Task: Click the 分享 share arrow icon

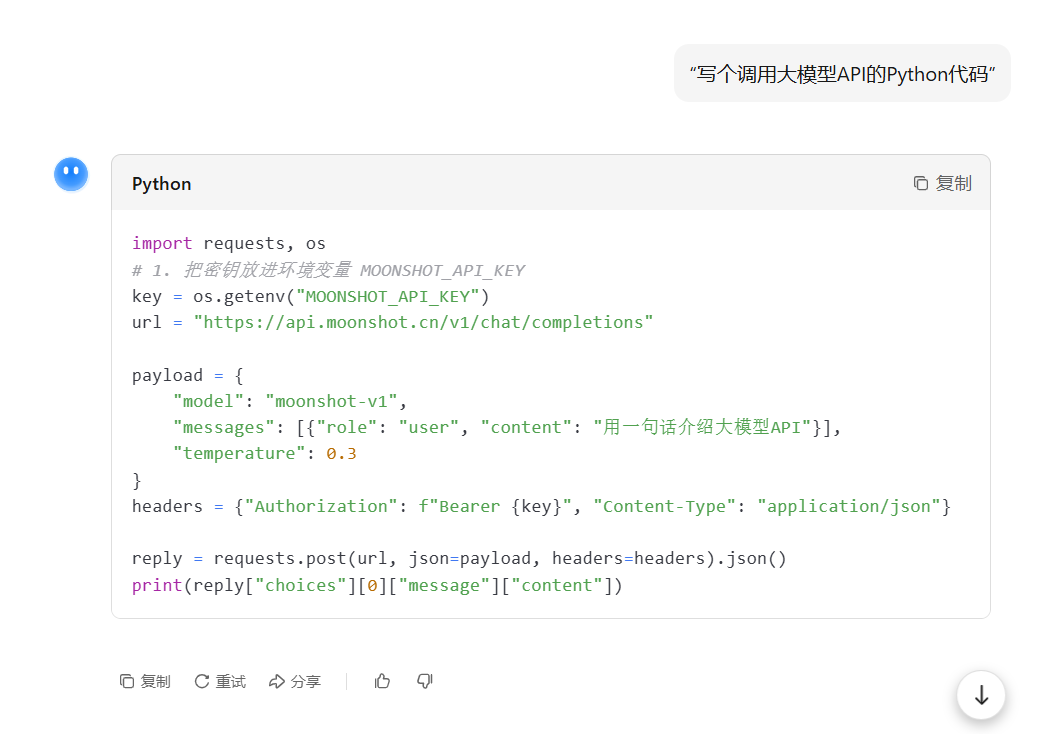Action: (x=277, y=681)
